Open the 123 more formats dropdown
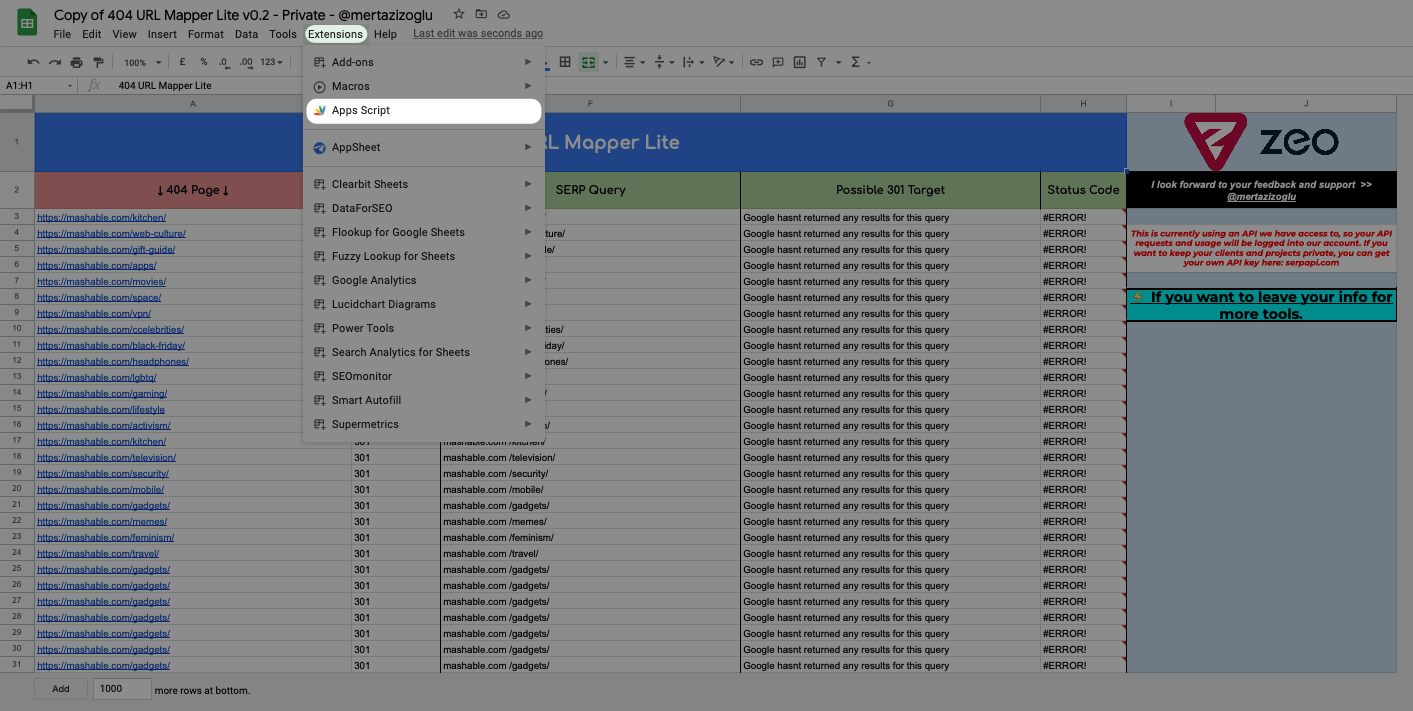Image resolution: width=1413 pixels, height=711 pixels. (271, 62)
